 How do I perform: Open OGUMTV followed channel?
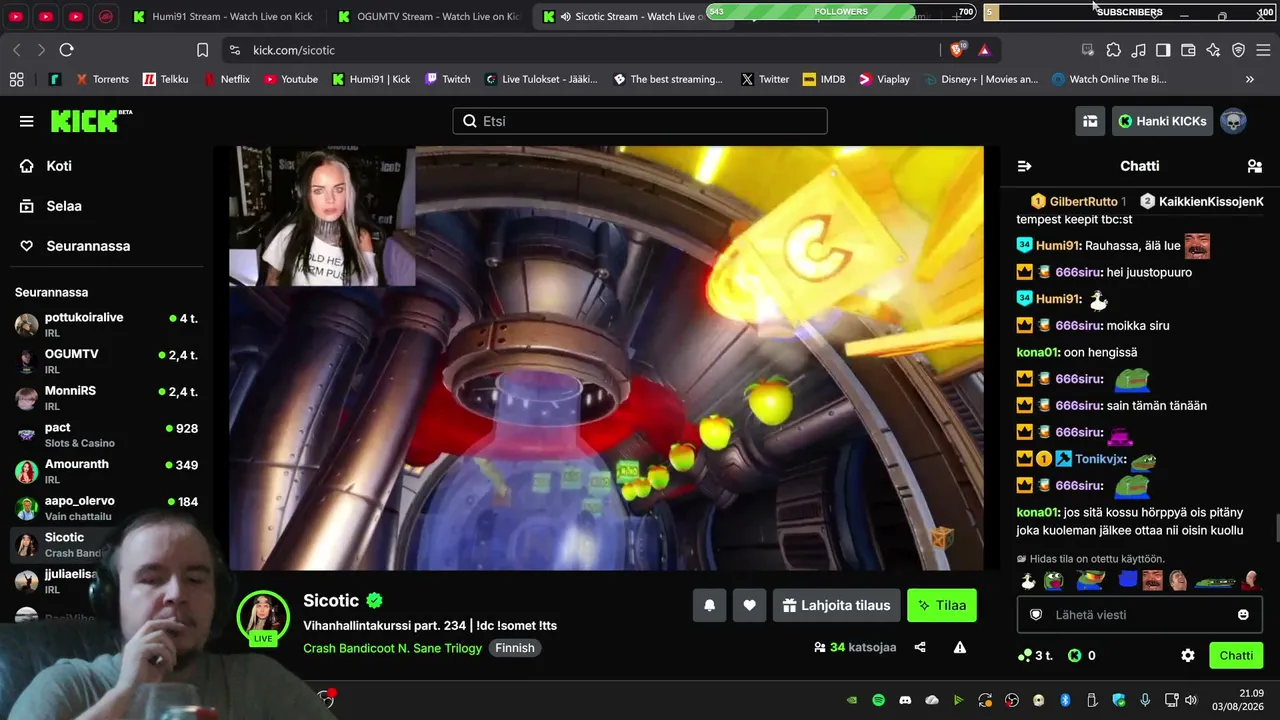coord(106,361)
